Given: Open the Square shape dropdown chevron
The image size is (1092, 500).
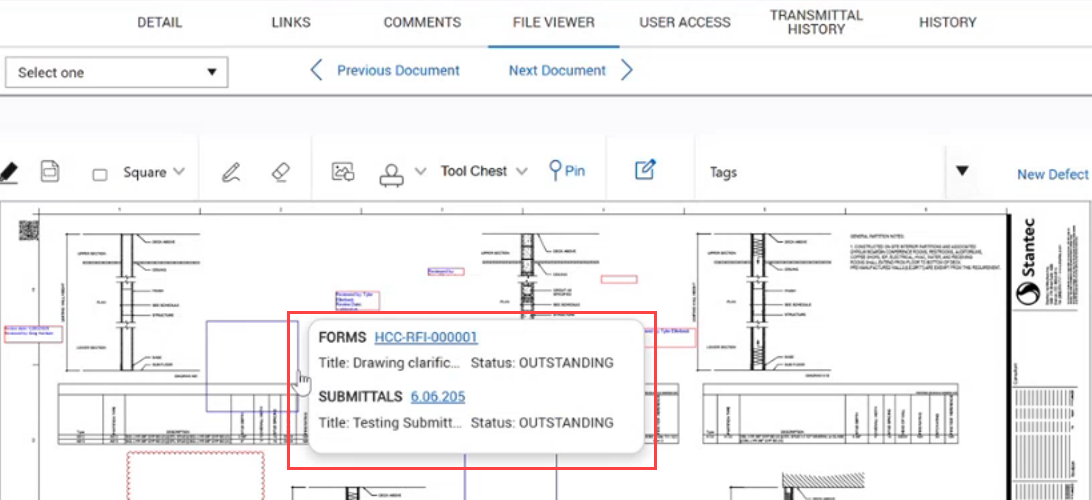Looking at the screenshot, I should coord(179,171).
